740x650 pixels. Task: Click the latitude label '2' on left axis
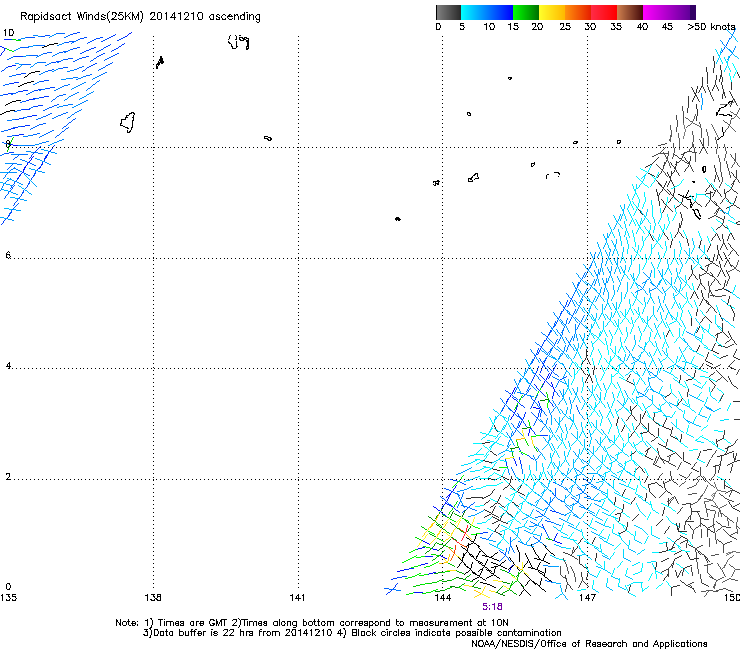point(8,477)
